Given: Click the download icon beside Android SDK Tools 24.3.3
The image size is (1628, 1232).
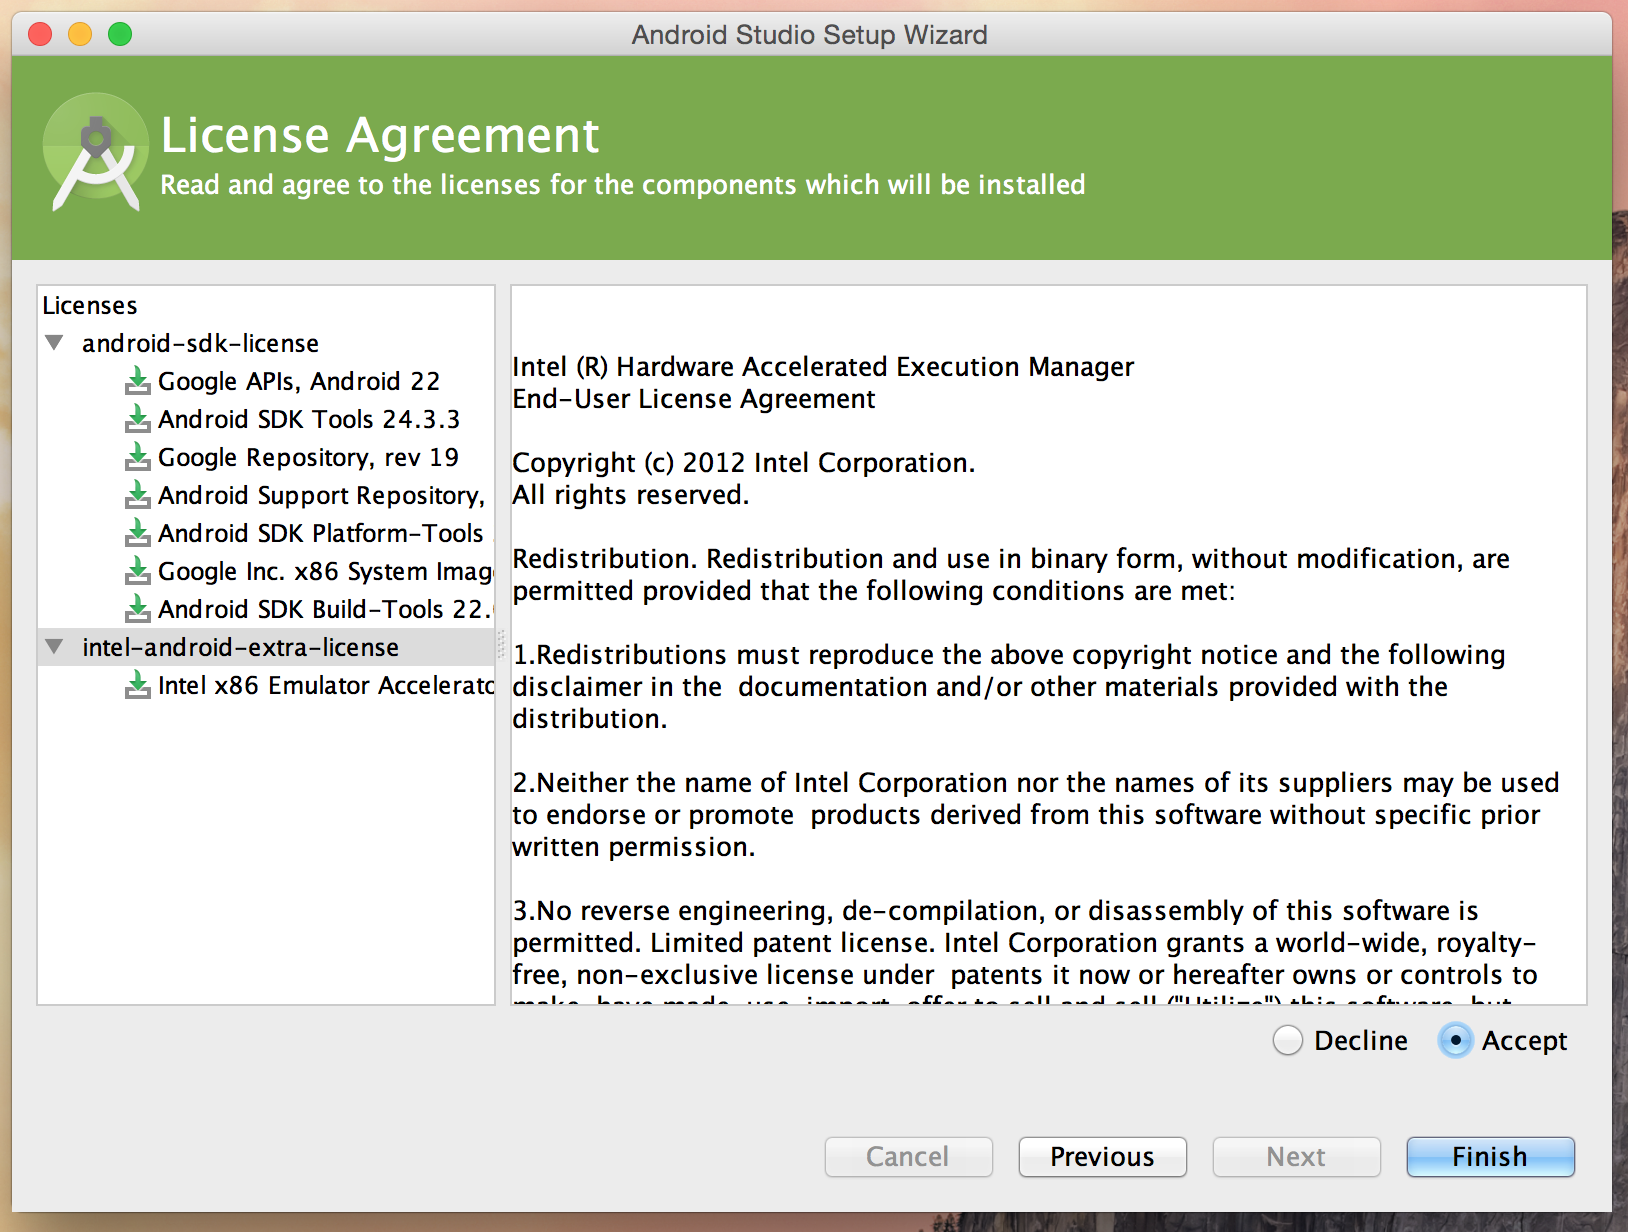Looking at the screenshot, I should click(x=138, y=419).
